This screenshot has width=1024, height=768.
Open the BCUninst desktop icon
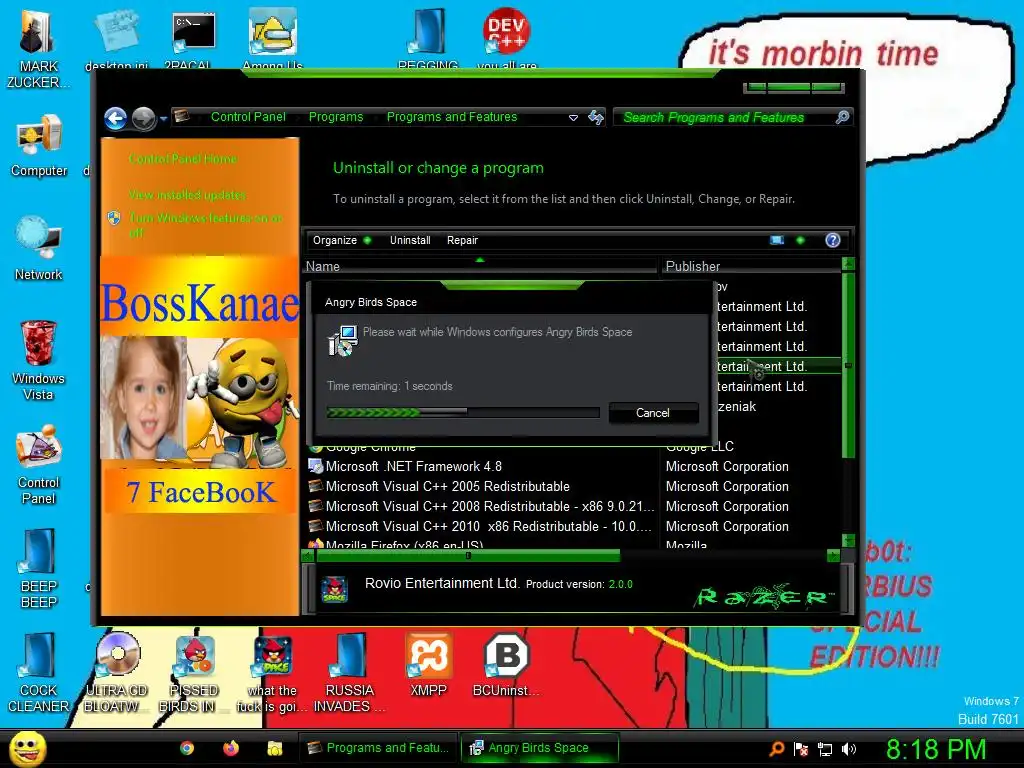[506, 665]
